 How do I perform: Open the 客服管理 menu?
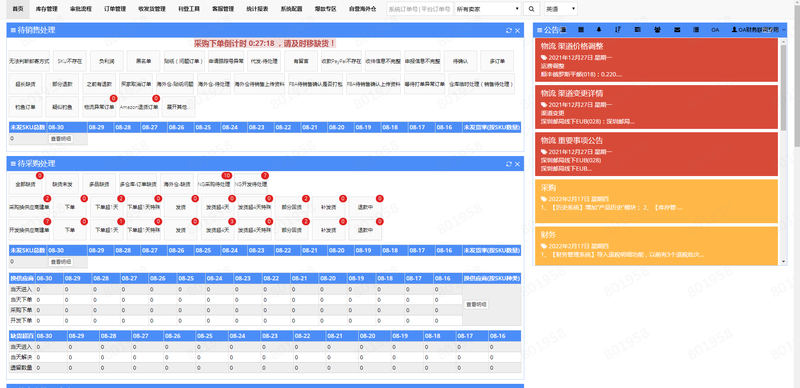click(x=222, y=9)
